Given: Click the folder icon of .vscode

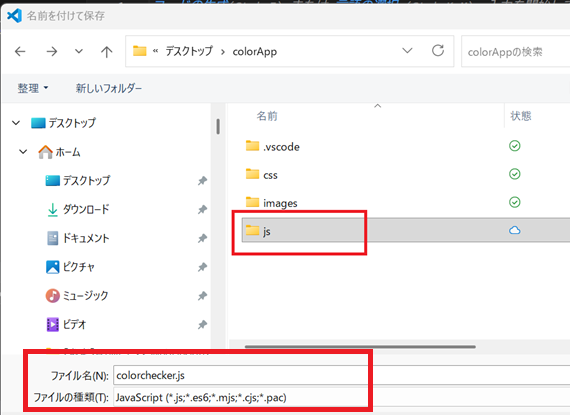Looking at the screenshot, I should [x=252, y=146].
